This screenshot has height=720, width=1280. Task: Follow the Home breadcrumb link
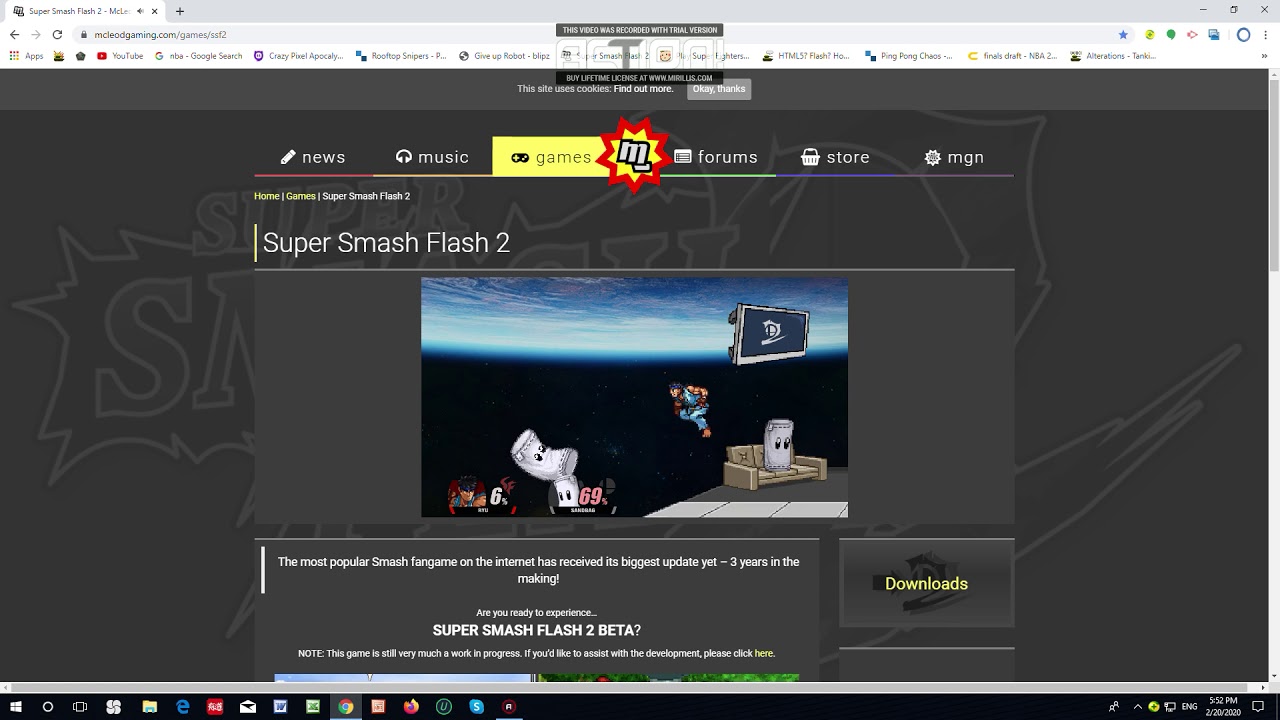pos(267,196)
